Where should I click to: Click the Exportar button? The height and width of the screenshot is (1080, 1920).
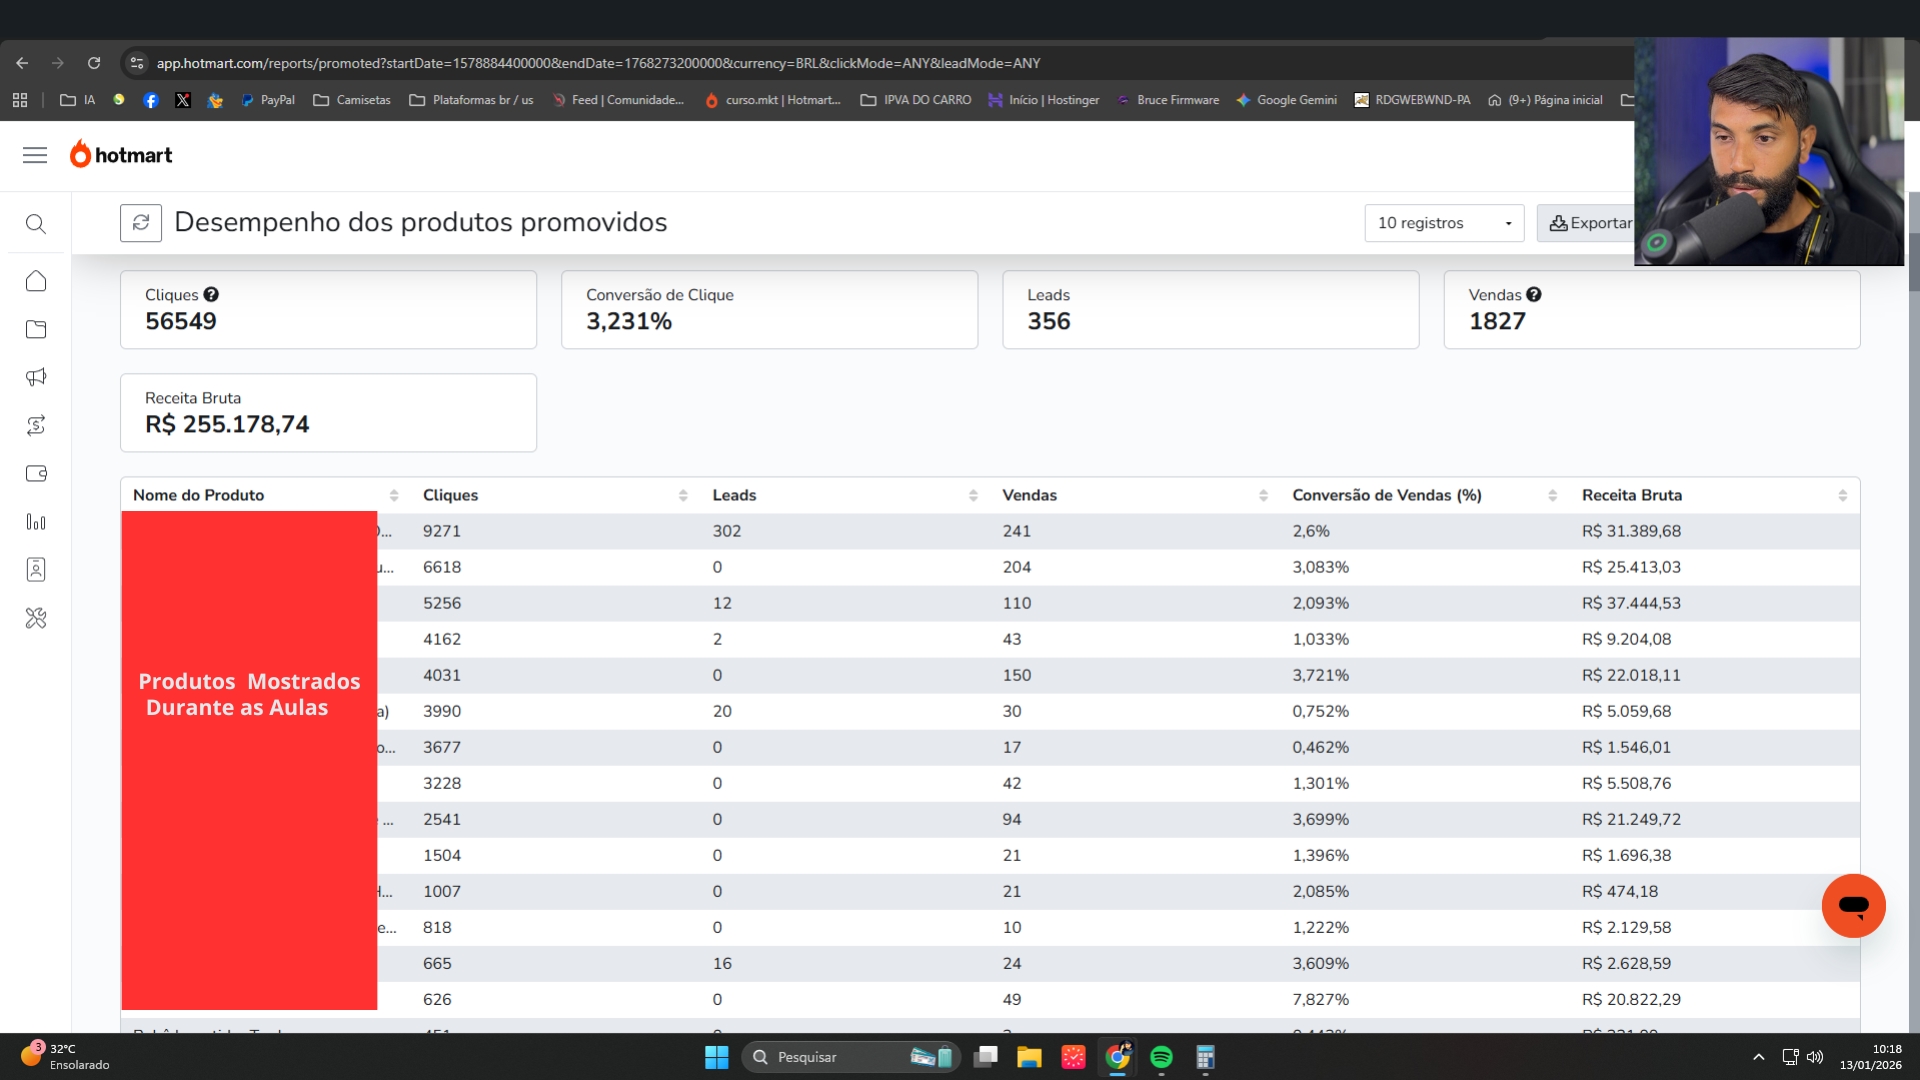[x=1590, y=223]
